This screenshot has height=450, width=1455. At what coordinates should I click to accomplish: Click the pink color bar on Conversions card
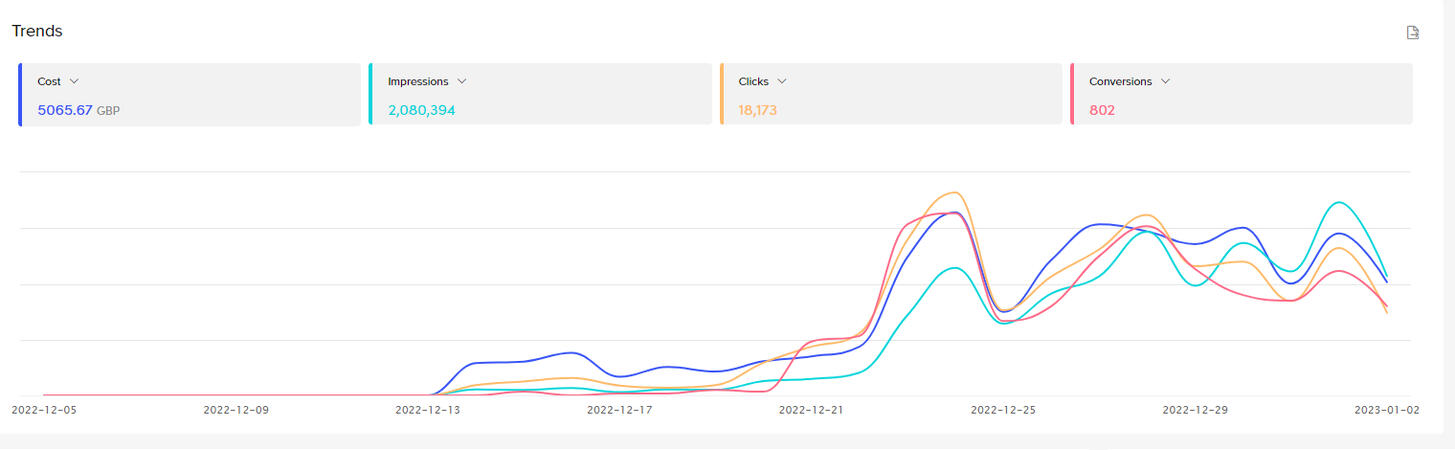[x=1072, y=94]
